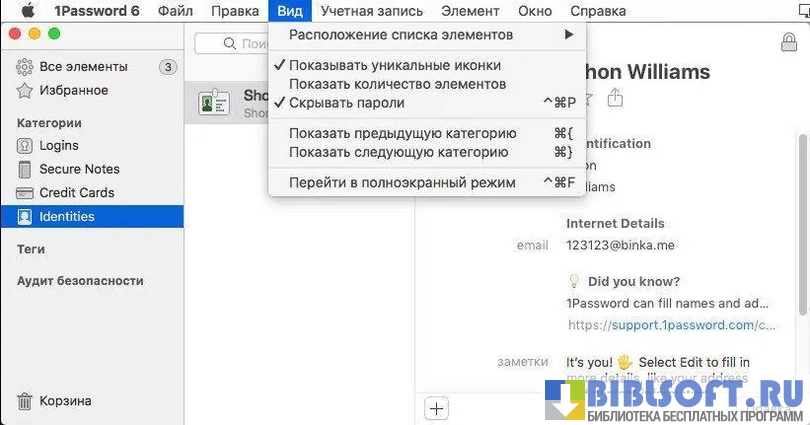Open the support.1password.com link
The width and height of the screenshot is (810, 425).
670,325
